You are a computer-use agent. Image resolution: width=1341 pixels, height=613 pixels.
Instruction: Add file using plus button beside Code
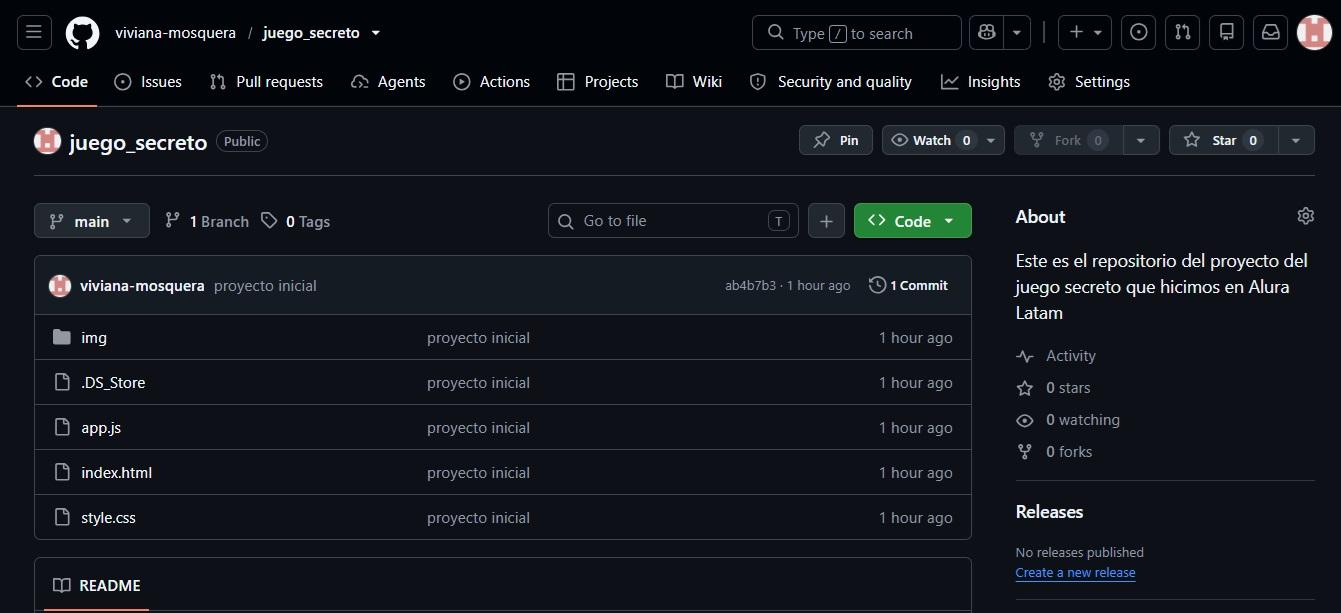click(x=826, y=221)
